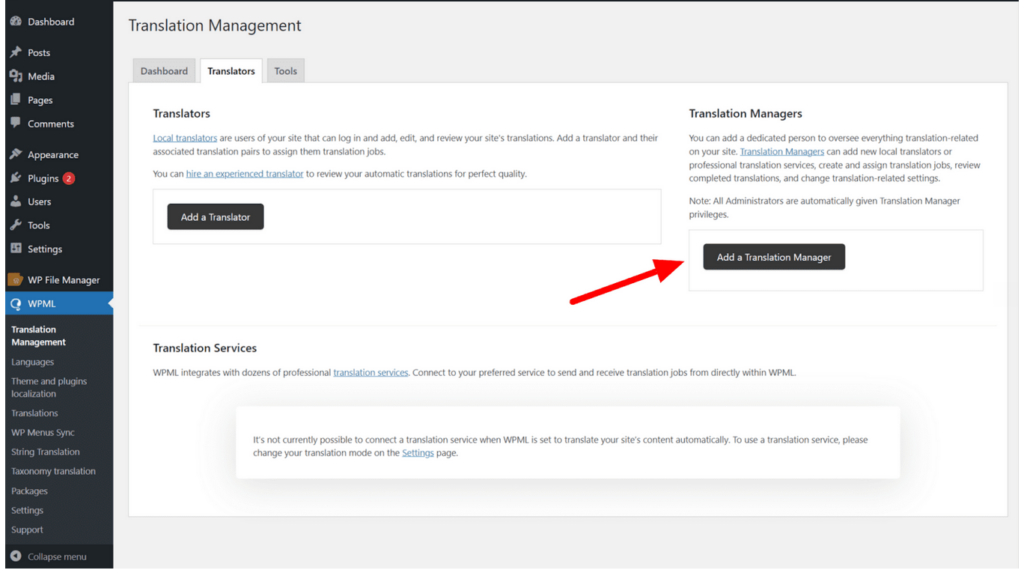Click Add a Translation Manager button
Viewport: 1024px width, 573px height.
[x=773, y=257]
